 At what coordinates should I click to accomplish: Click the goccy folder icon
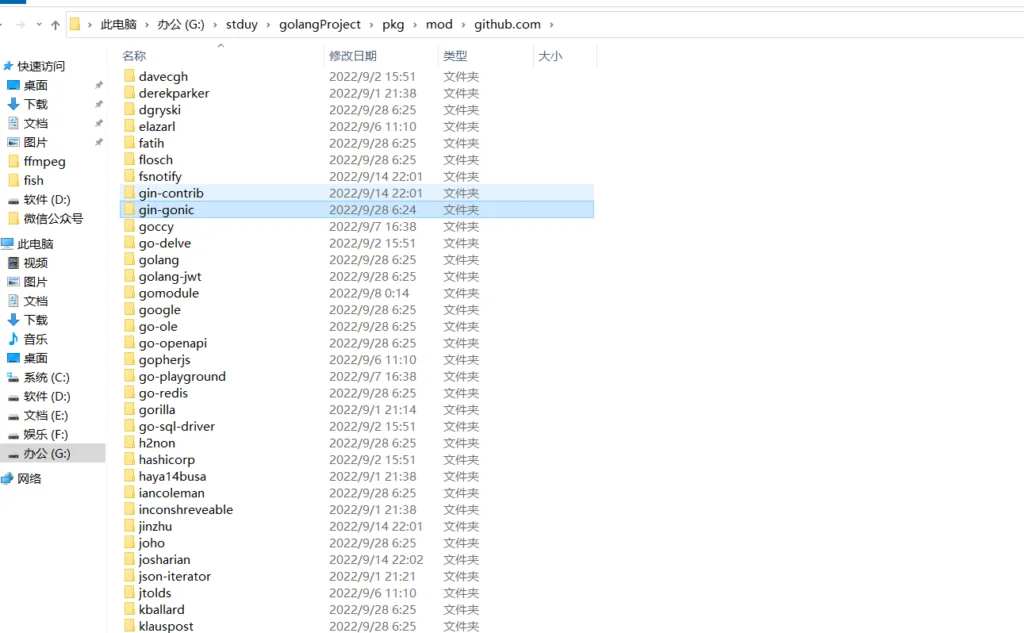pos(129,226)
